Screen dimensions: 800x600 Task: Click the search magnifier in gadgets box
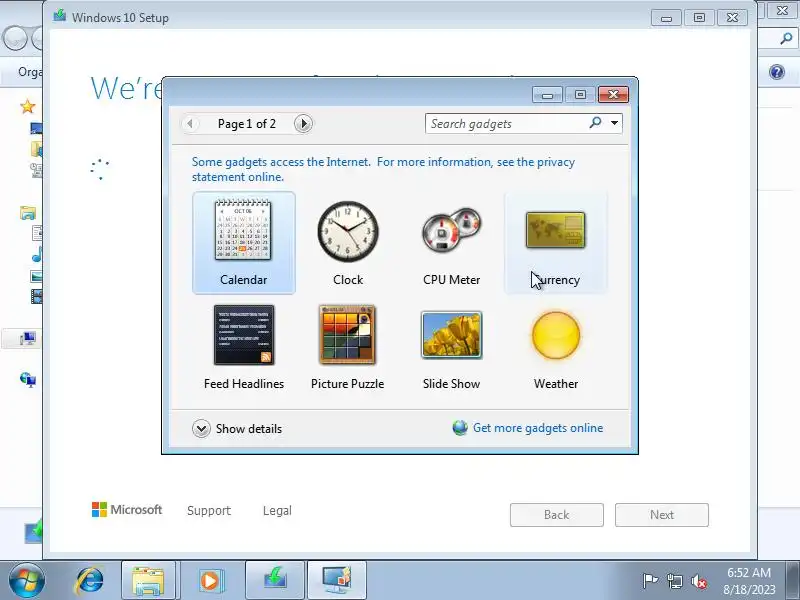(x=595, y=123)
